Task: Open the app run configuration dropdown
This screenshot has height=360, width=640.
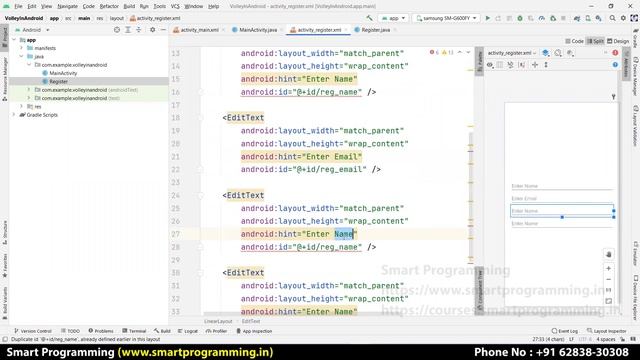Action: pyautogui.click(x=393, y=18)
